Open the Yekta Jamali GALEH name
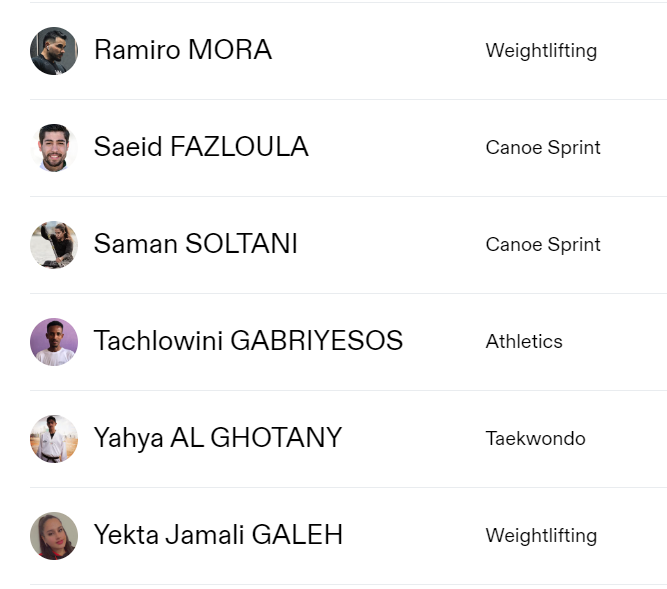The image size is (667, 589). [218, 535]
